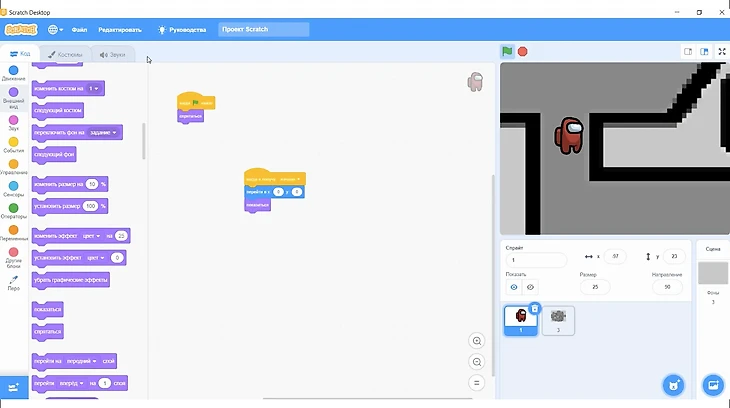Image resolution: width=730 pixels, height=408 pixels.
Task: Open message dropdown in когда я получу block
Action: click(290, 179)
